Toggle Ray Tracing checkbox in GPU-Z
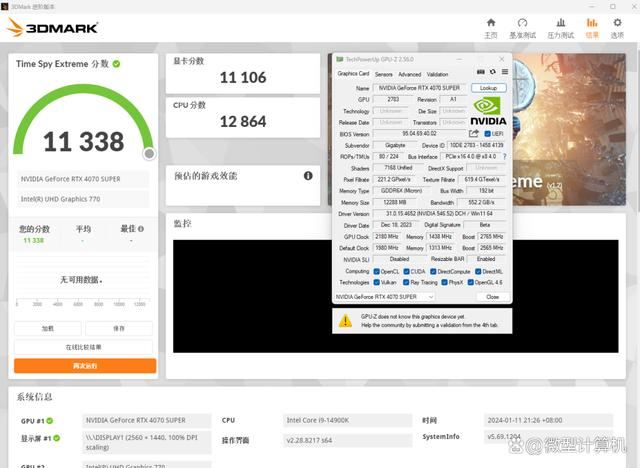 pos(406,282)
